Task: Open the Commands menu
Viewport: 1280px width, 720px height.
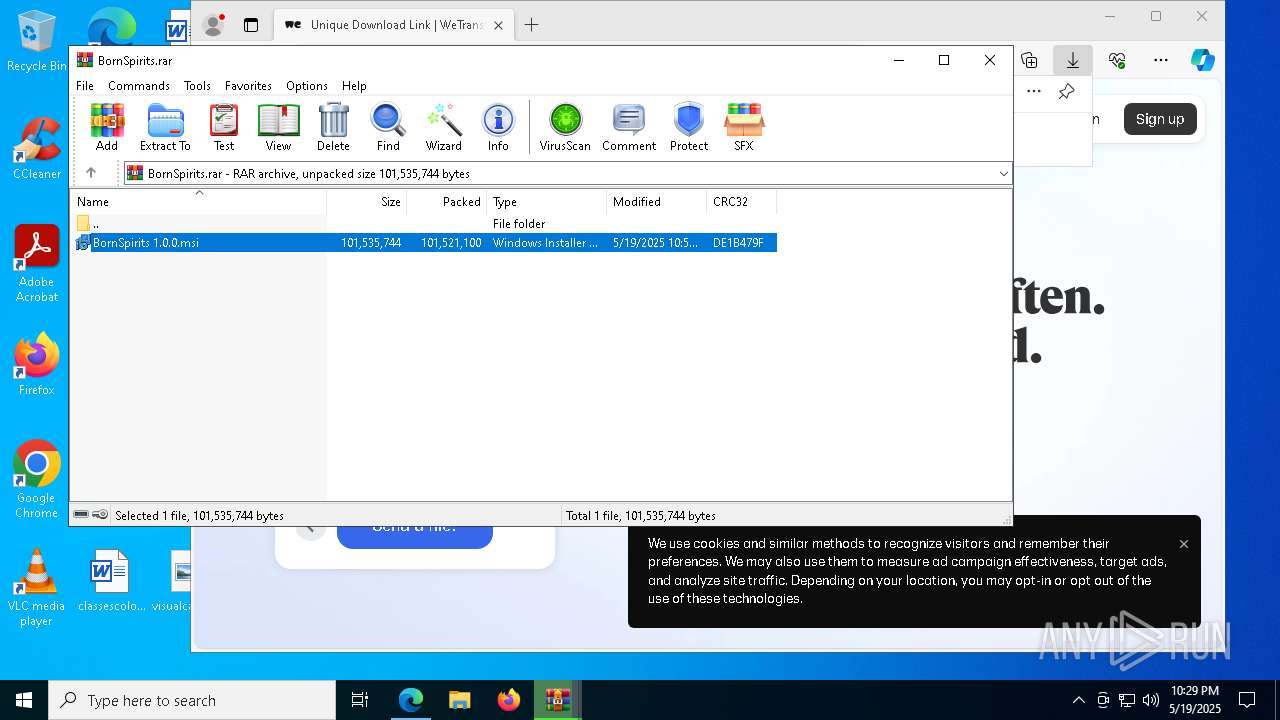Action: [139, 86]
